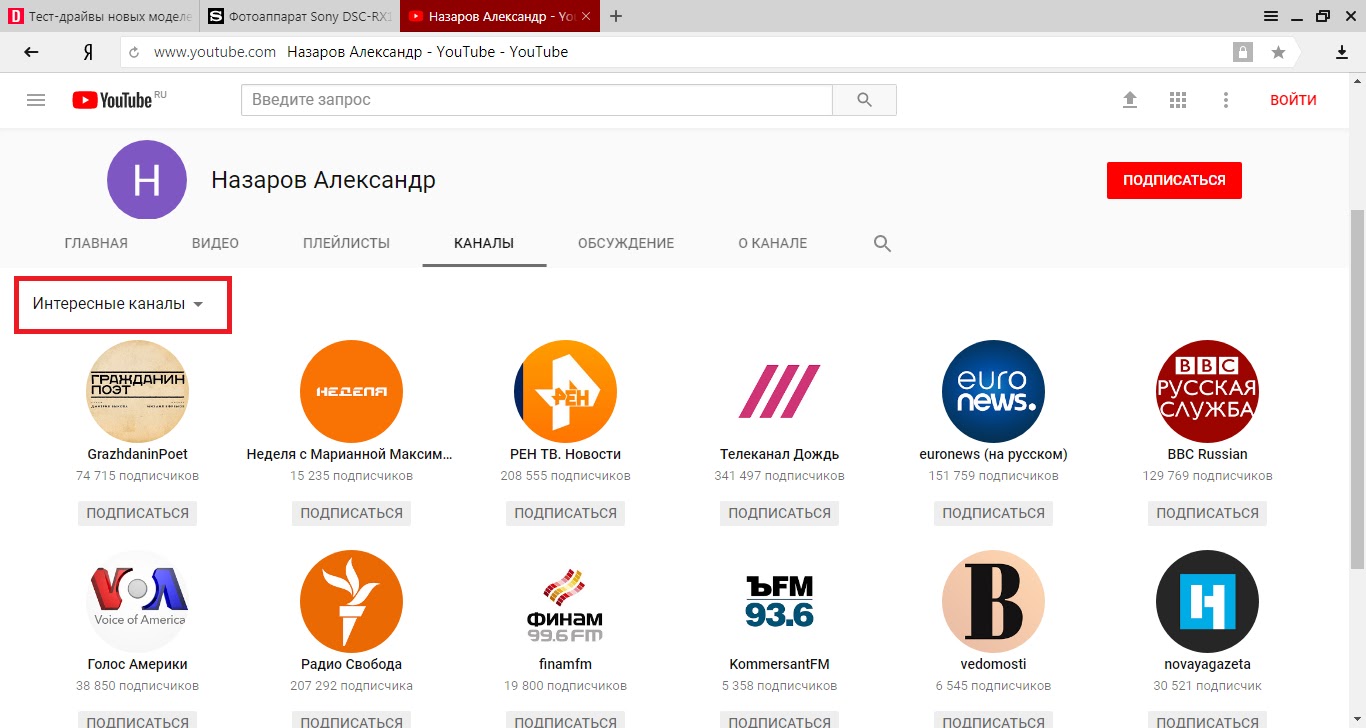Subscribe to Неделя с Марианной Максим…
This screenshot has width=1366, height=728.
click(351, 513)
